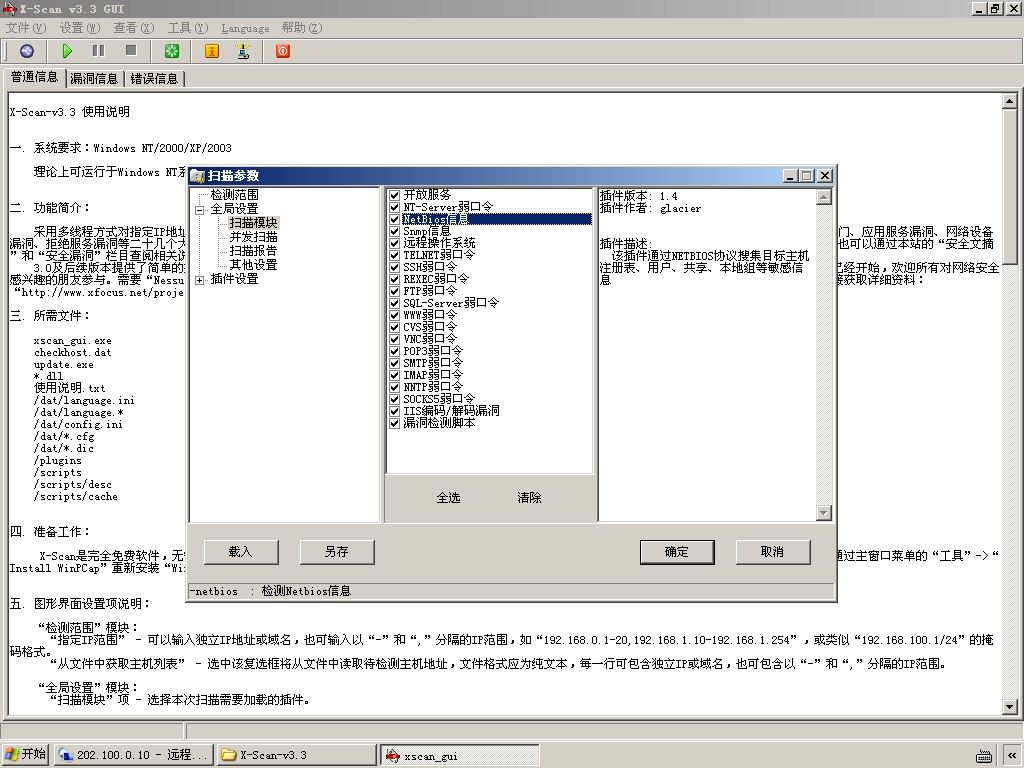Select 扫描报告 in the settings tree
Viewport: 1024px width, 768px height.
pyautogui.click(x=253, y=251)
